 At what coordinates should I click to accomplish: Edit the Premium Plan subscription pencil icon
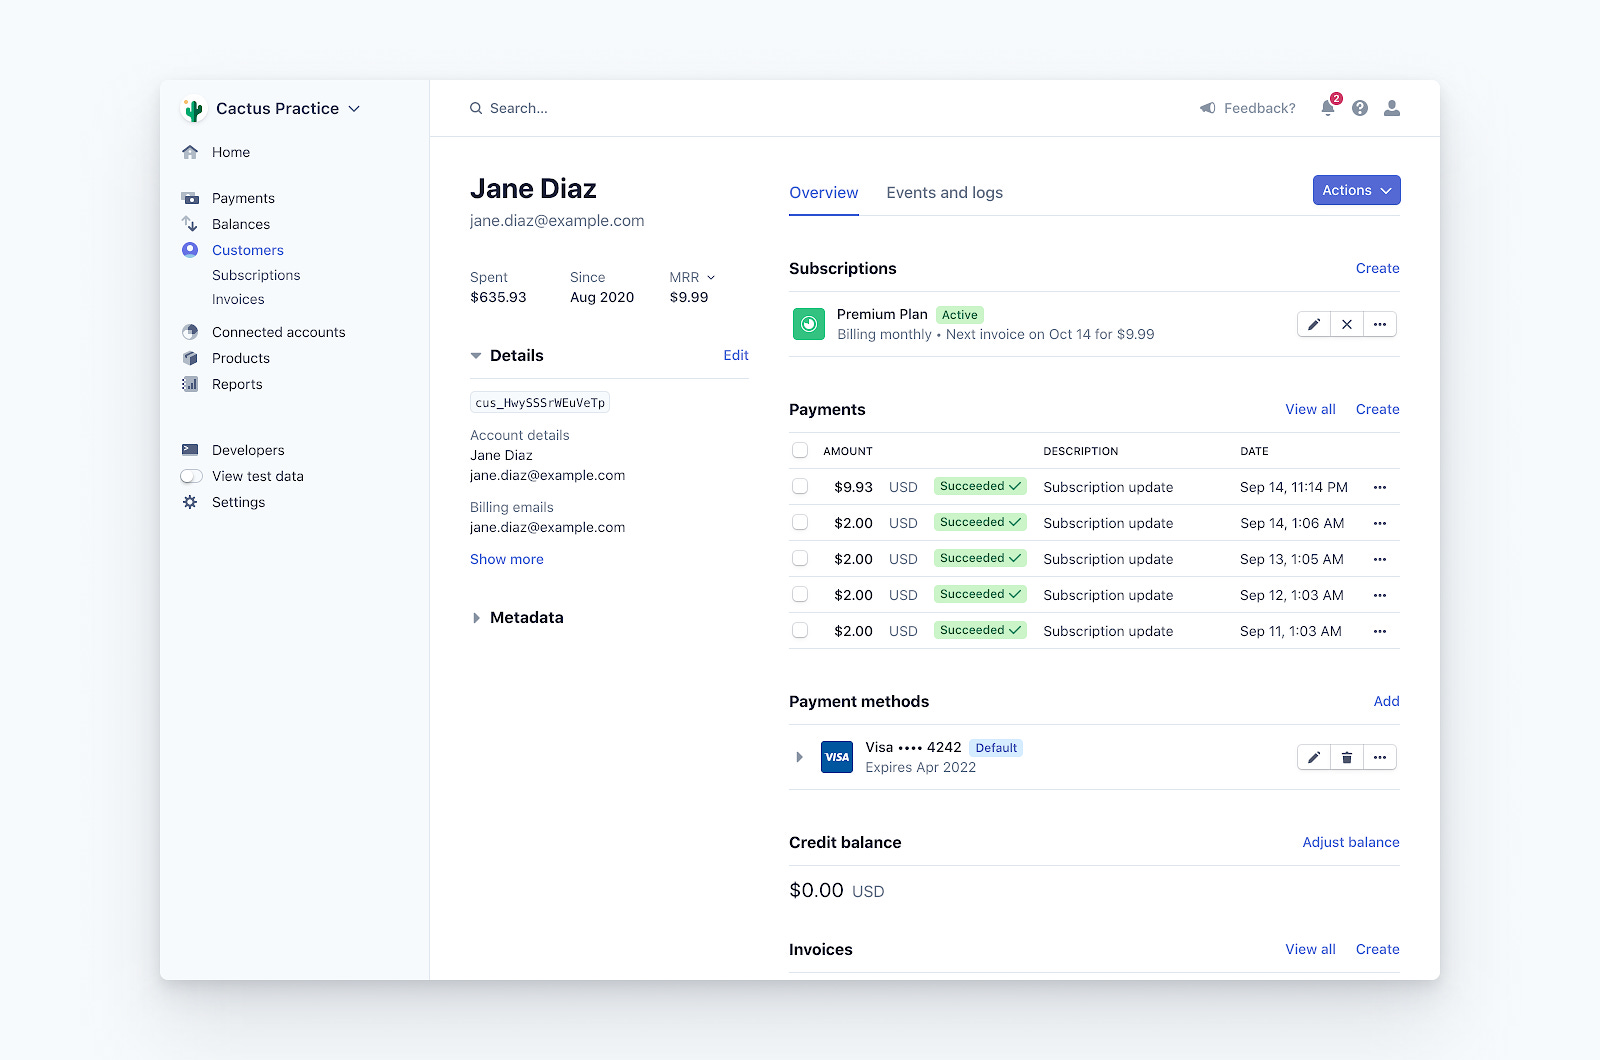point(1313,324)
